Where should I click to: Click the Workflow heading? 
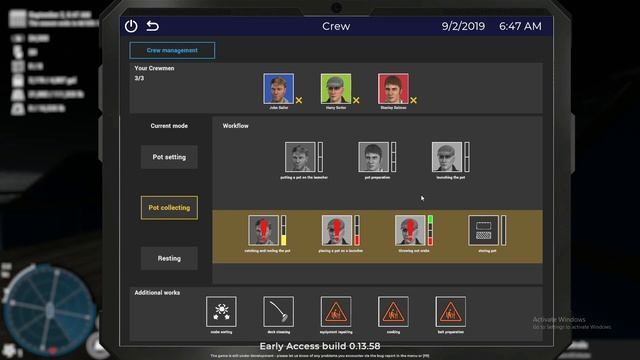click(x=236, y=126)
